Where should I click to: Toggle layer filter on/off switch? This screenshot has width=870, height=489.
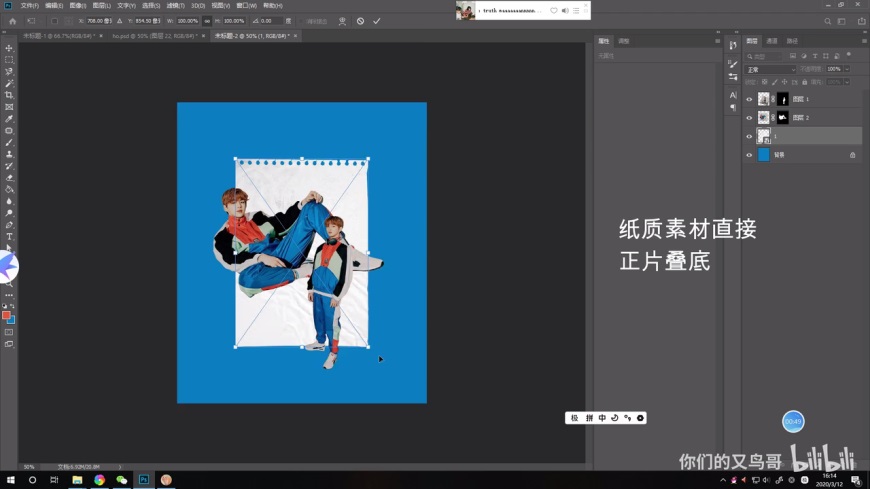(849, 55)
